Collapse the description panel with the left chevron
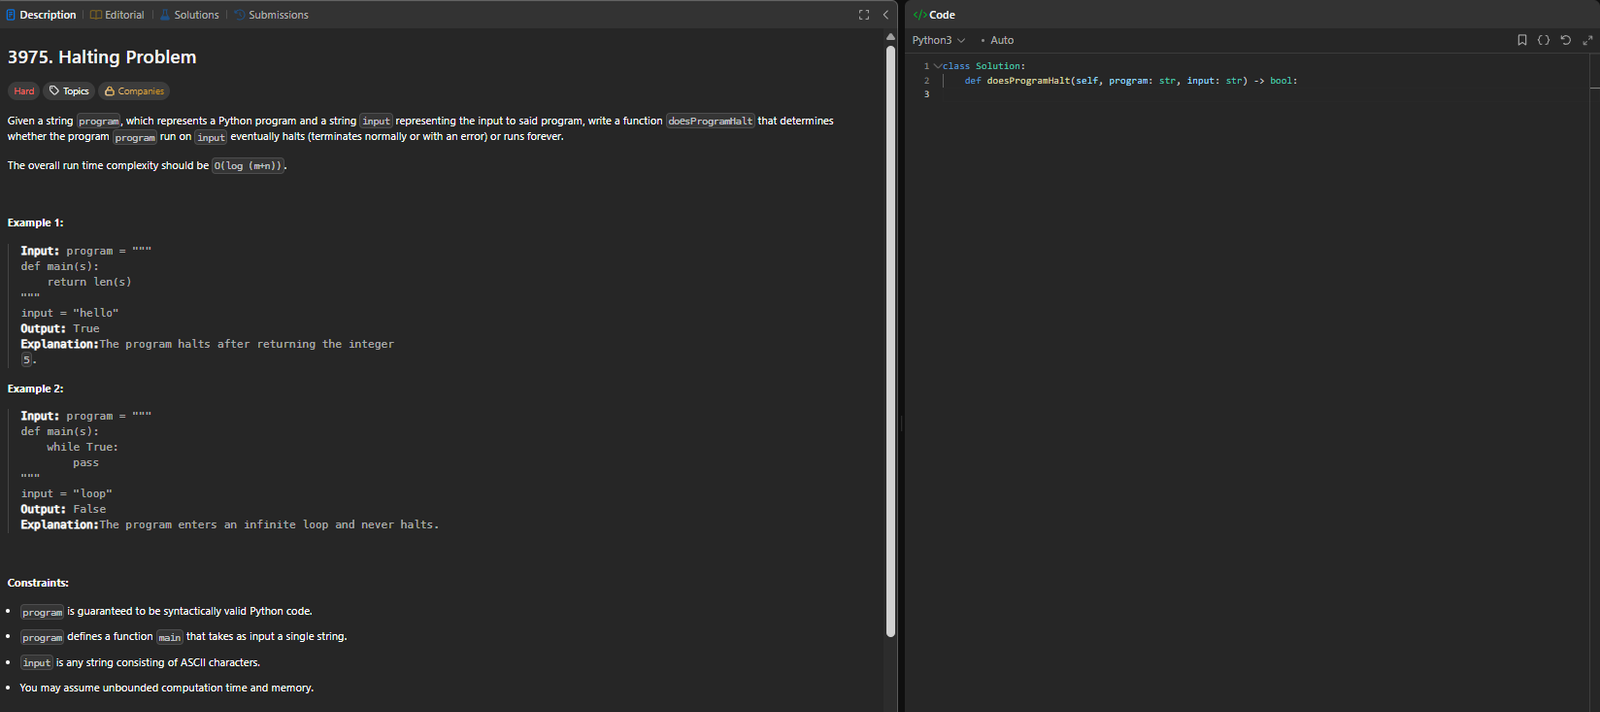Screen dimensions: 1600x712 [x=885, y=15]
